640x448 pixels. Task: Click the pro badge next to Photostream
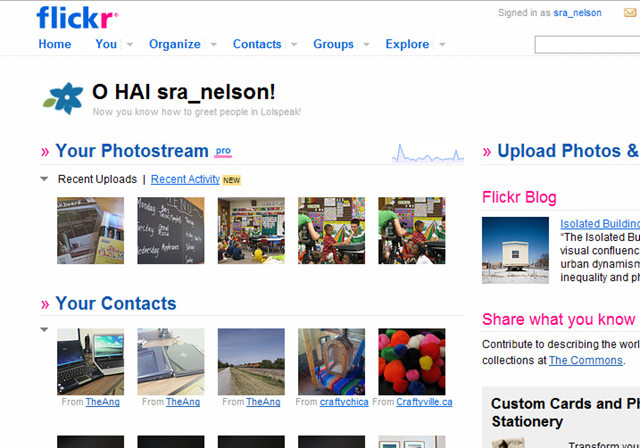(x=223, y=151)
